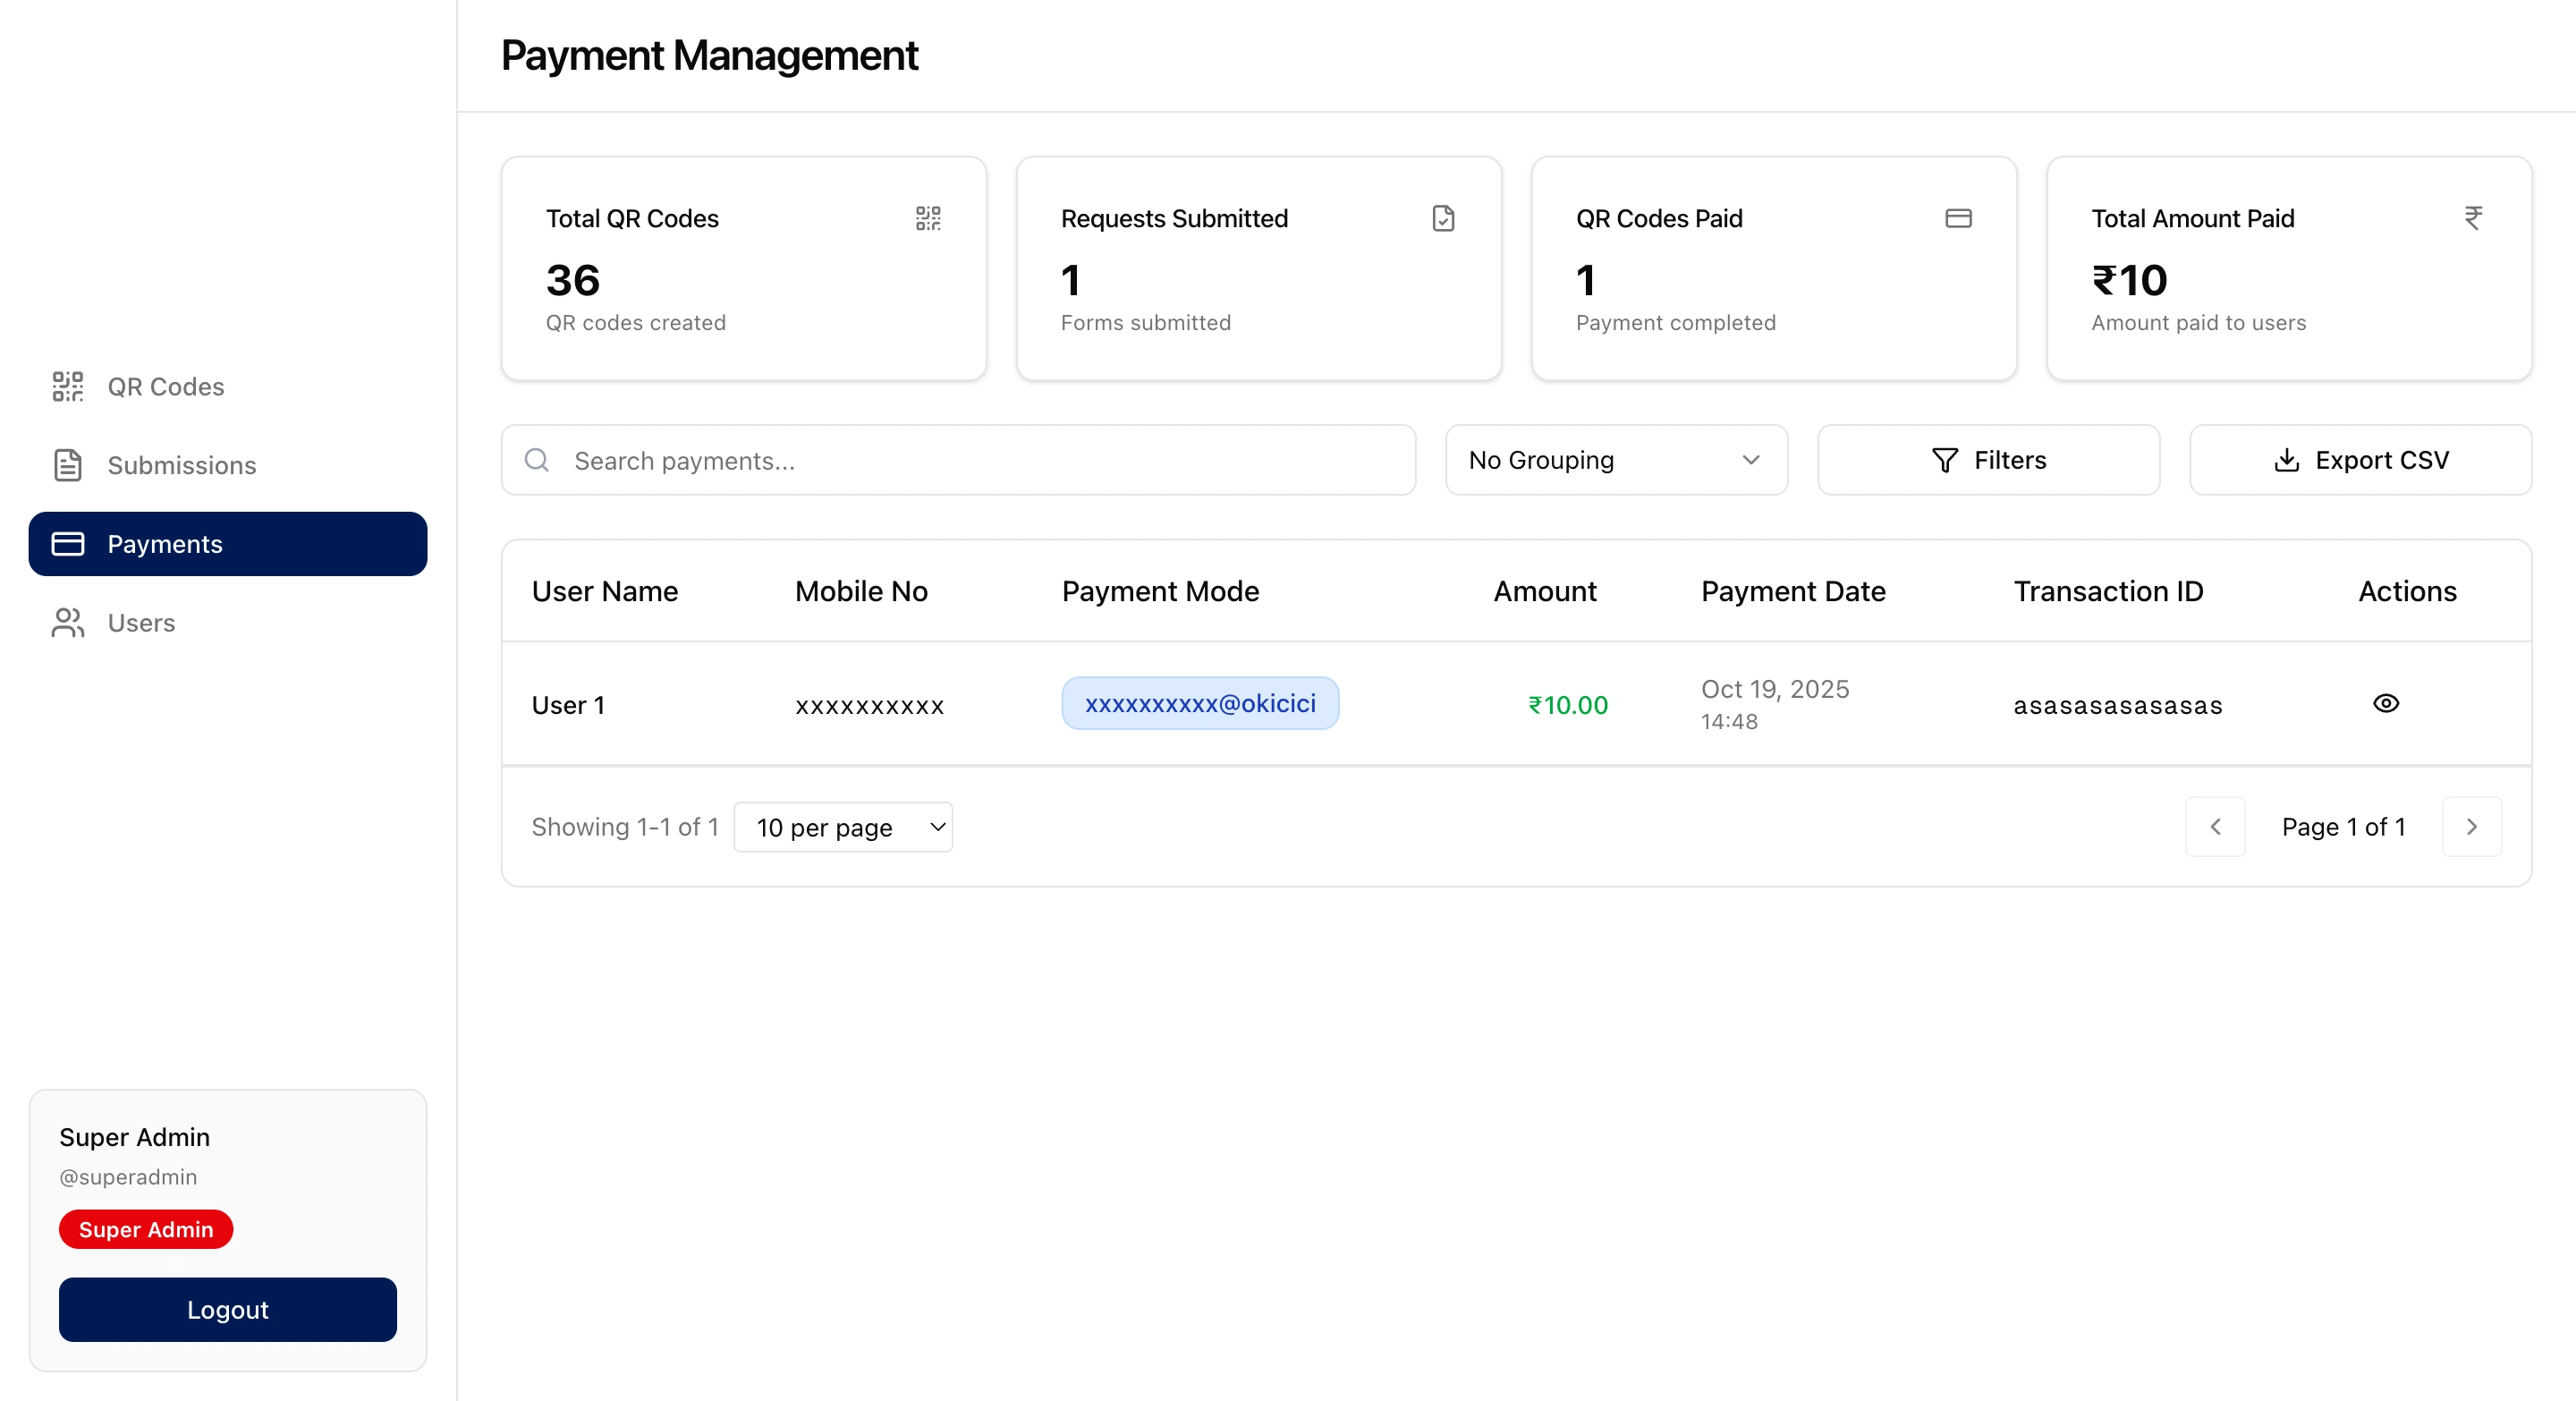
Task: Select the QR Codes sidebar icon
Action: point(66,386)
